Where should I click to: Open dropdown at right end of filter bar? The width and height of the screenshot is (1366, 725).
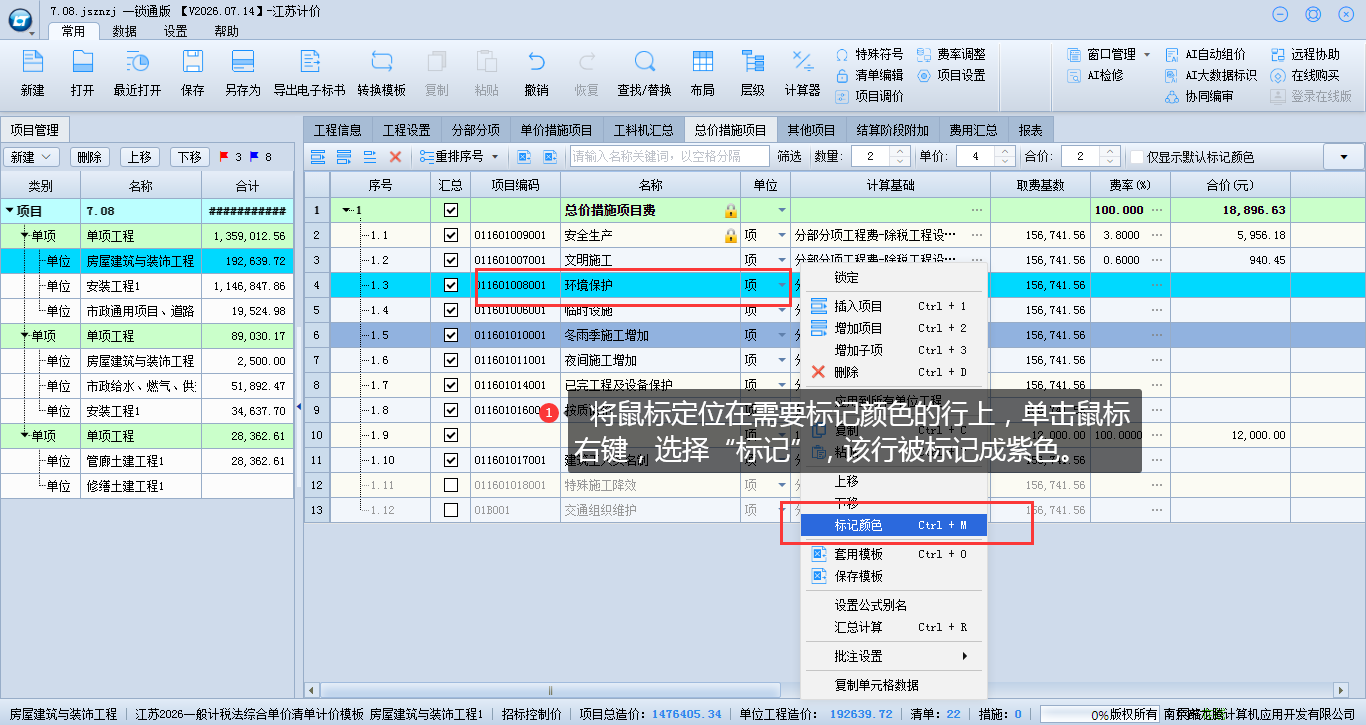(x=1343, y=157)
